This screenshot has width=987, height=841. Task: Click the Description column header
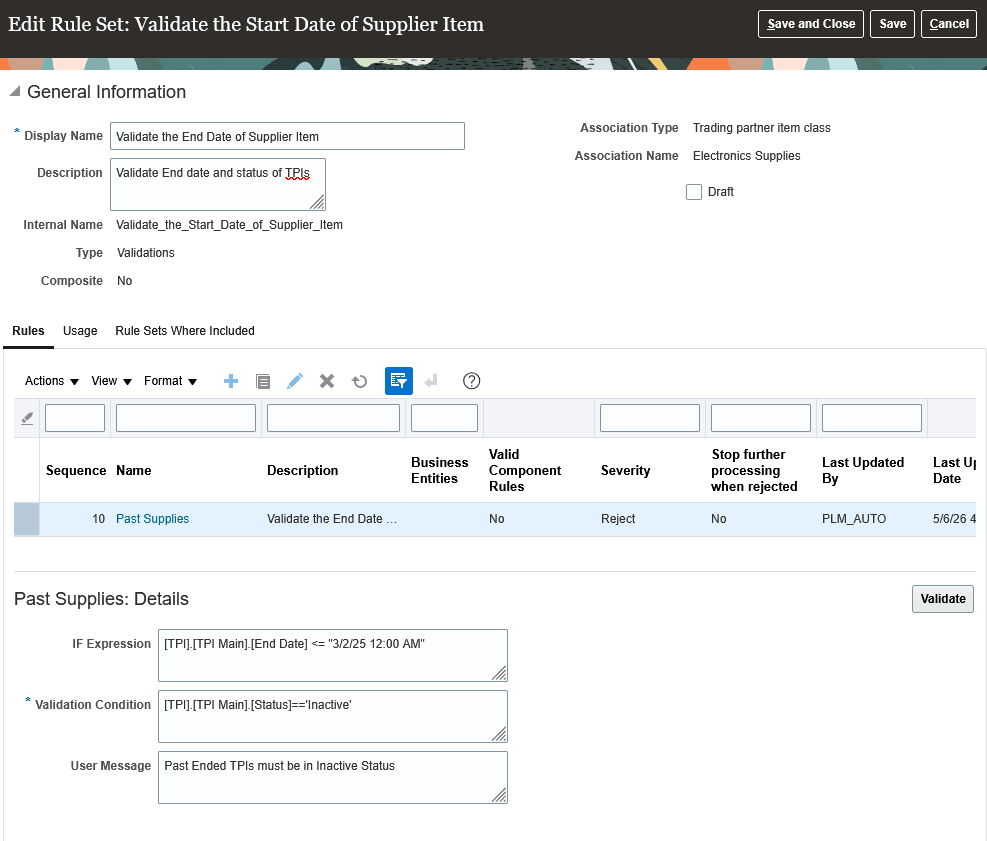302,470
